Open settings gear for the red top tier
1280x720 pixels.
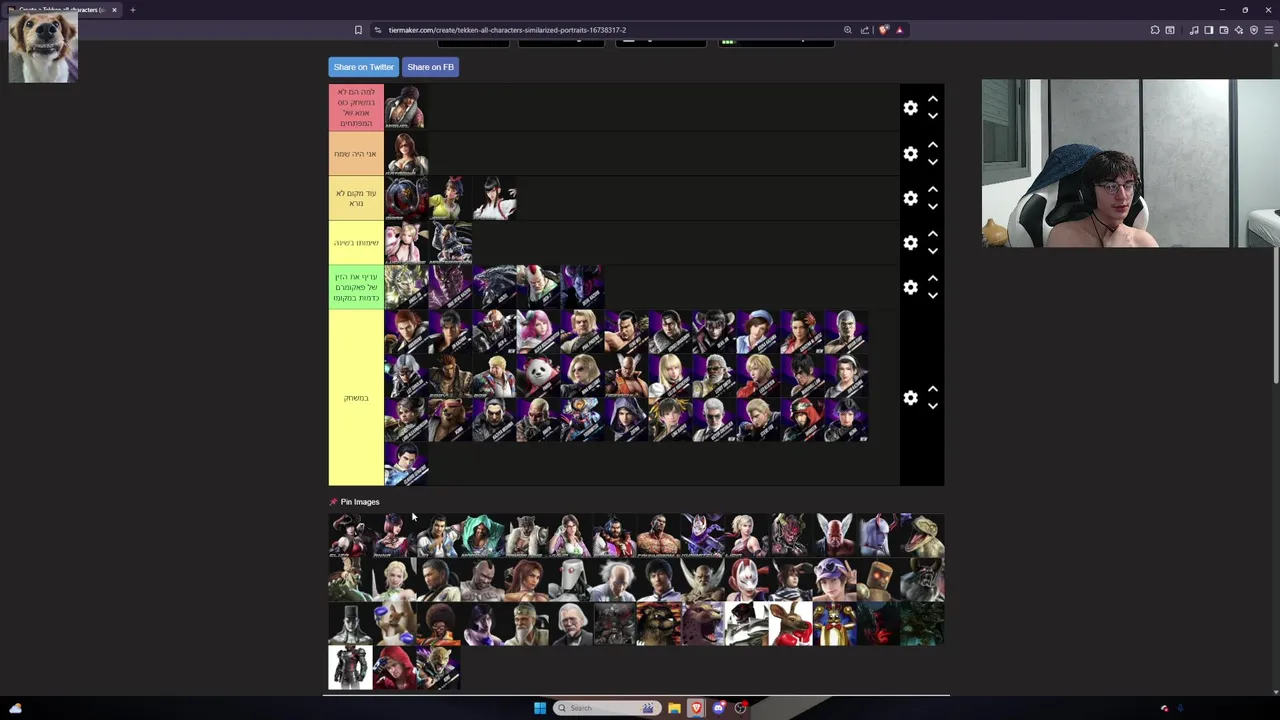coord(910,108)
